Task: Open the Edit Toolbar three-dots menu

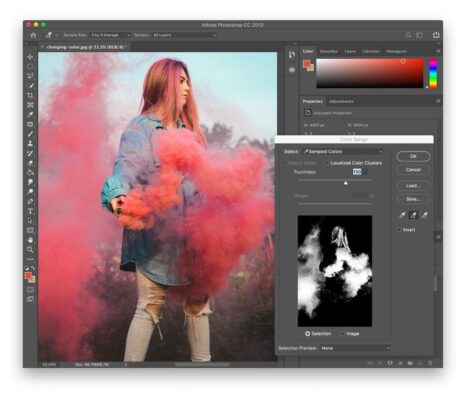Action: point(30,259)
